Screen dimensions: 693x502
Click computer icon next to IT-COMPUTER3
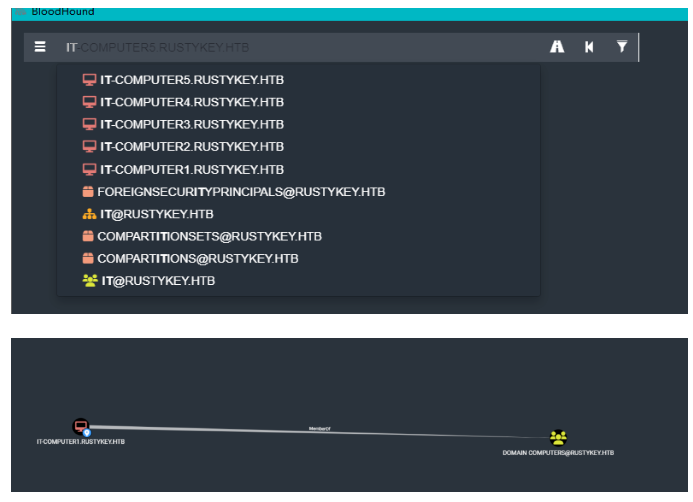point(89,124)
